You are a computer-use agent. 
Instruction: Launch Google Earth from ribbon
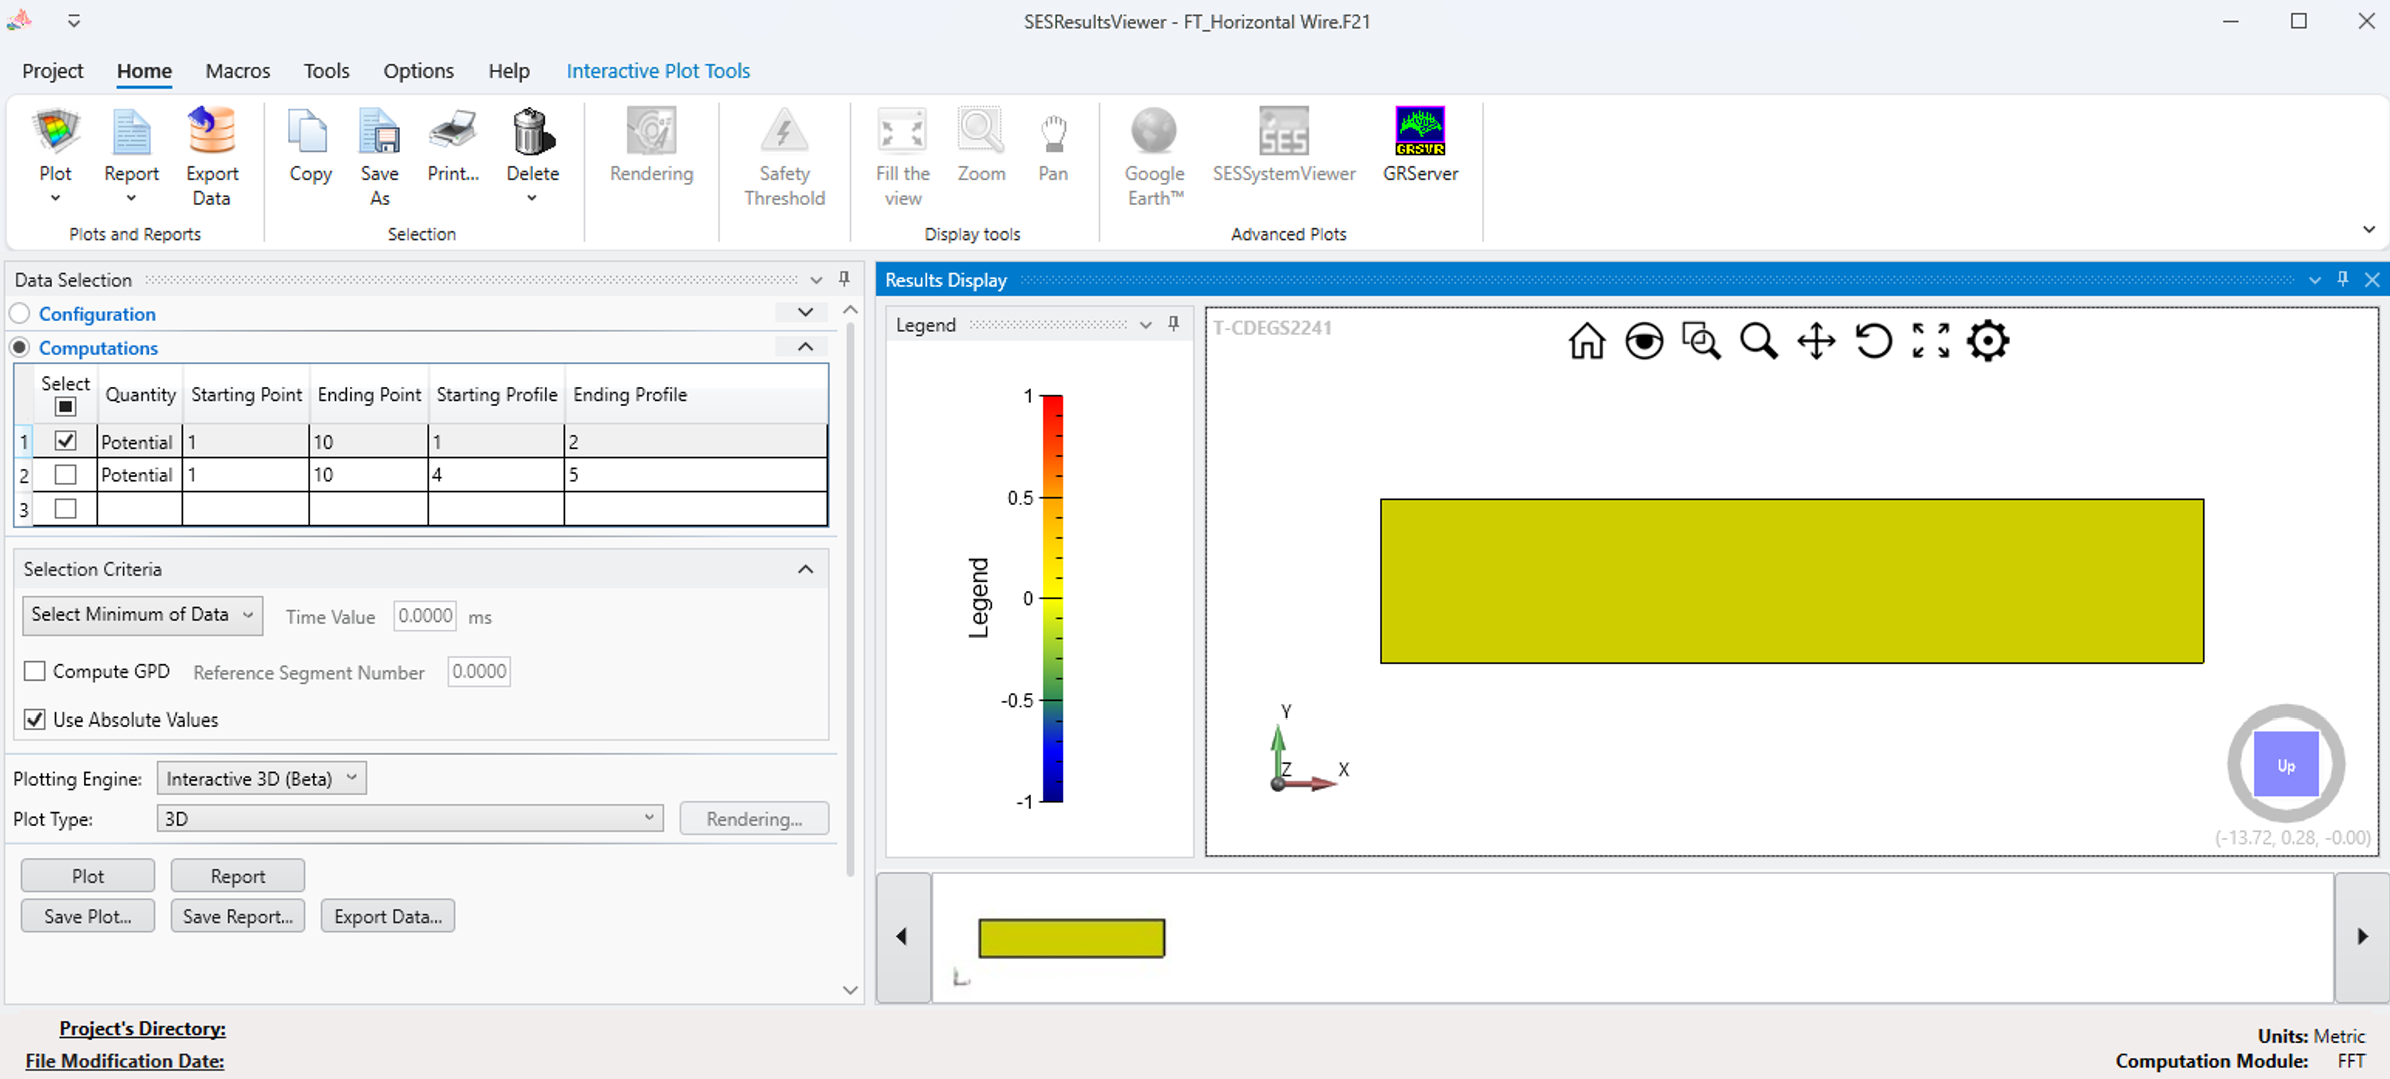[x=1154, y=156]
